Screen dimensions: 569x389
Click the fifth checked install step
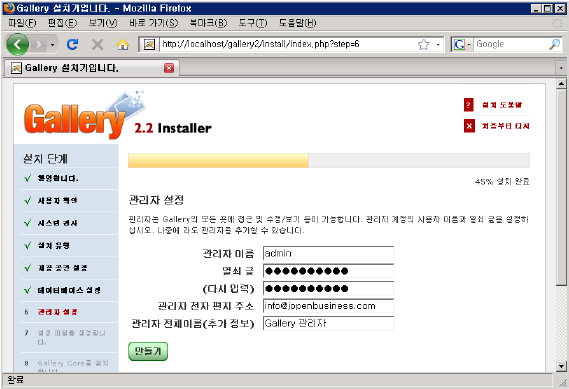62,268
